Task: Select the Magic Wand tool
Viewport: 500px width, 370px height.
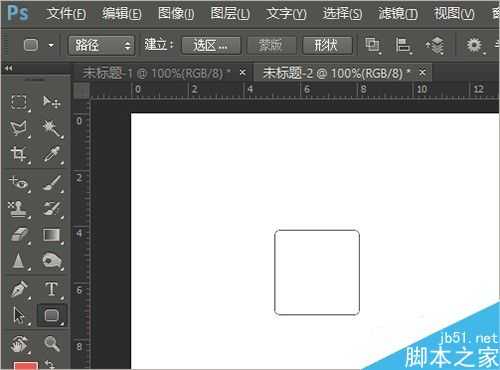Action: (52, 128)
